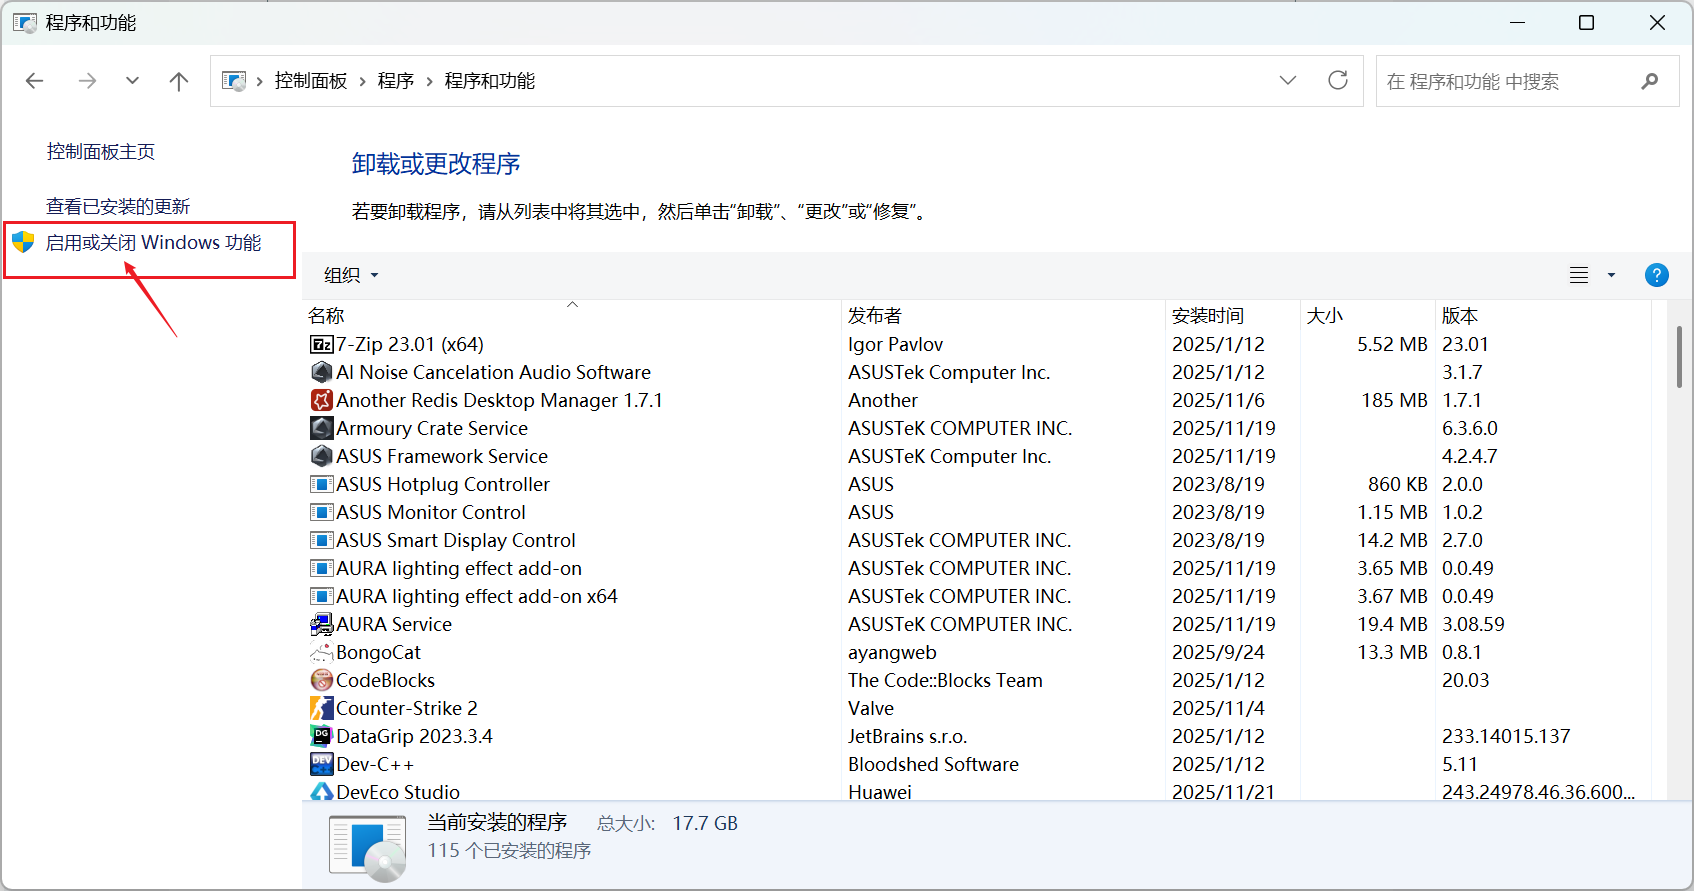Open the 控制面板主页 link
The height and width of the screenshot is (891, 1694).
[x=101, y=152]
